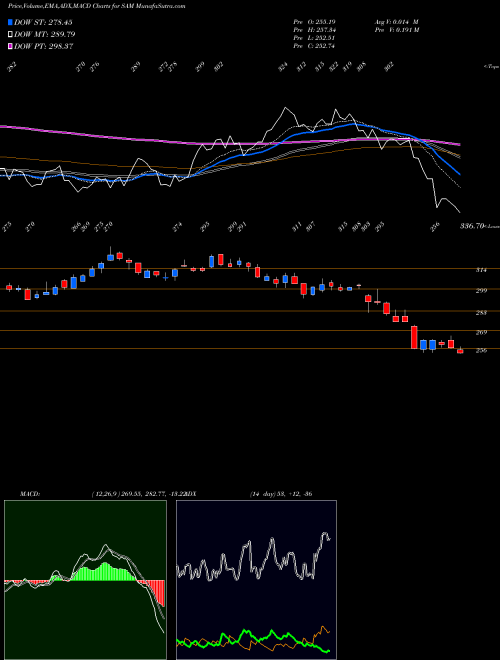Viewport: 500px width, 660px height.
Task: Select the DOW ST: 278.45 label
Action: [43, 22]
